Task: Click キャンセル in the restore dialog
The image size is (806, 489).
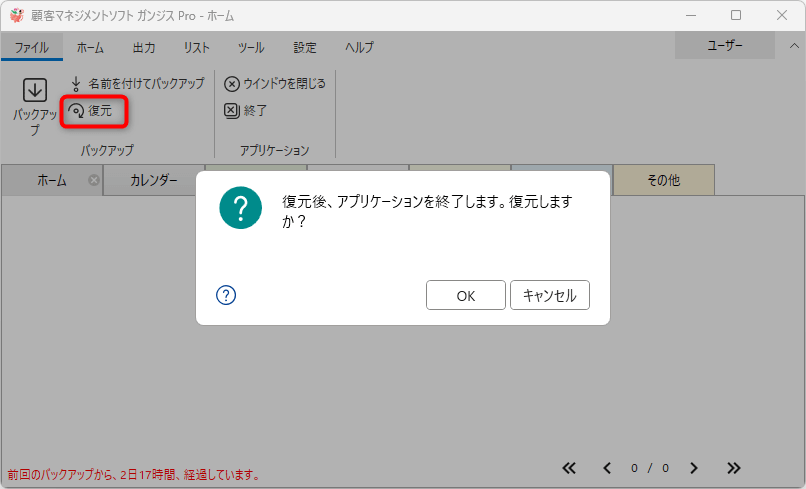Action: point(549,295)
